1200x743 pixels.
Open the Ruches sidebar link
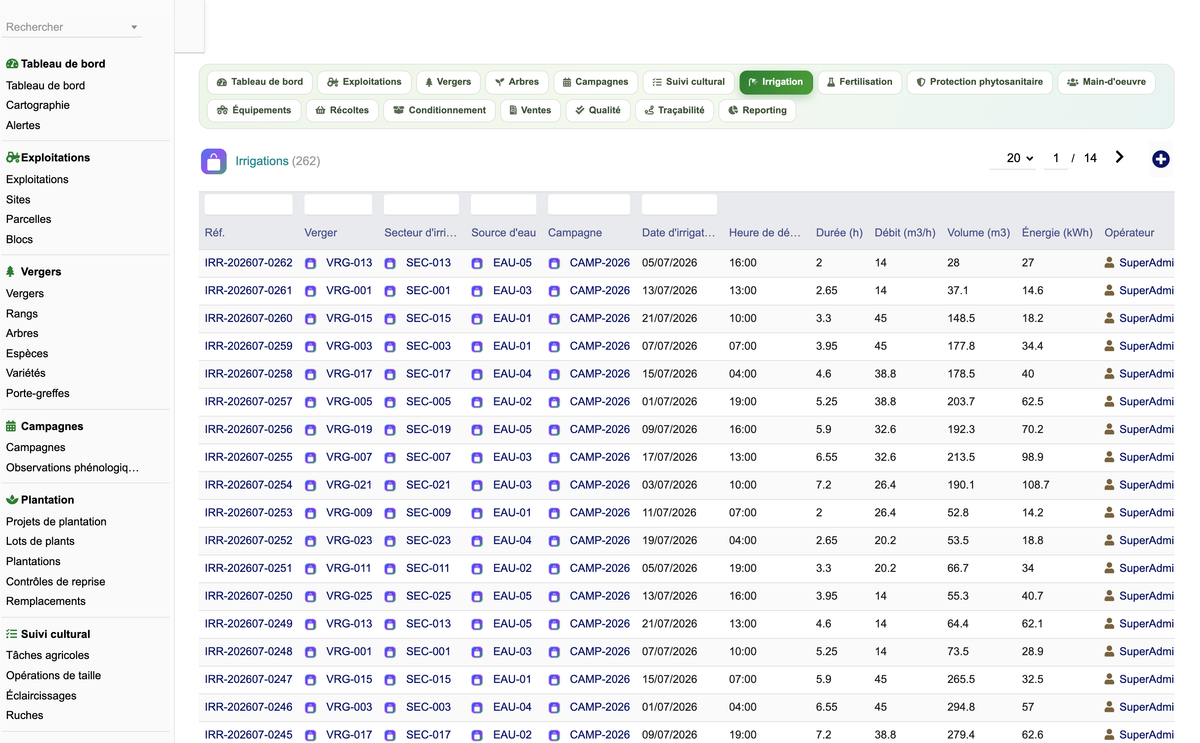[25, 715]
